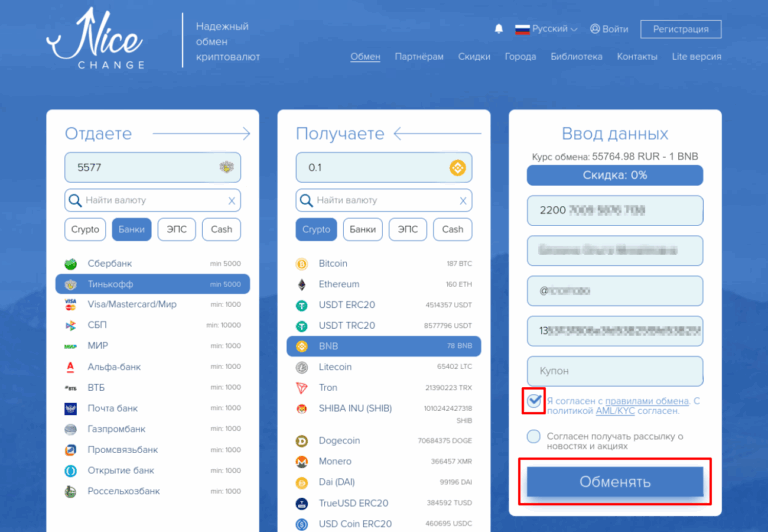The image size is (768, 532).
Task: Open the Обмен menu item
Action: [x=365, y=56]
